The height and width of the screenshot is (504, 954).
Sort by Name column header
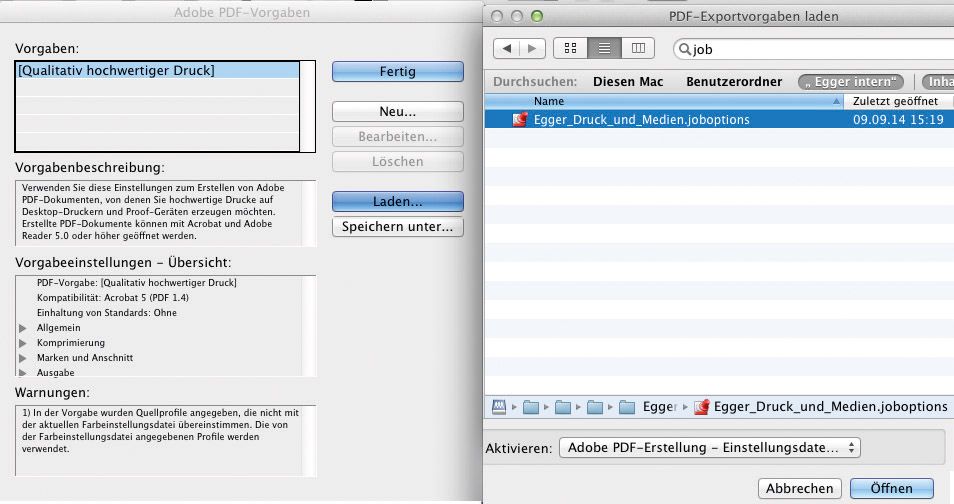coord(664,101)
